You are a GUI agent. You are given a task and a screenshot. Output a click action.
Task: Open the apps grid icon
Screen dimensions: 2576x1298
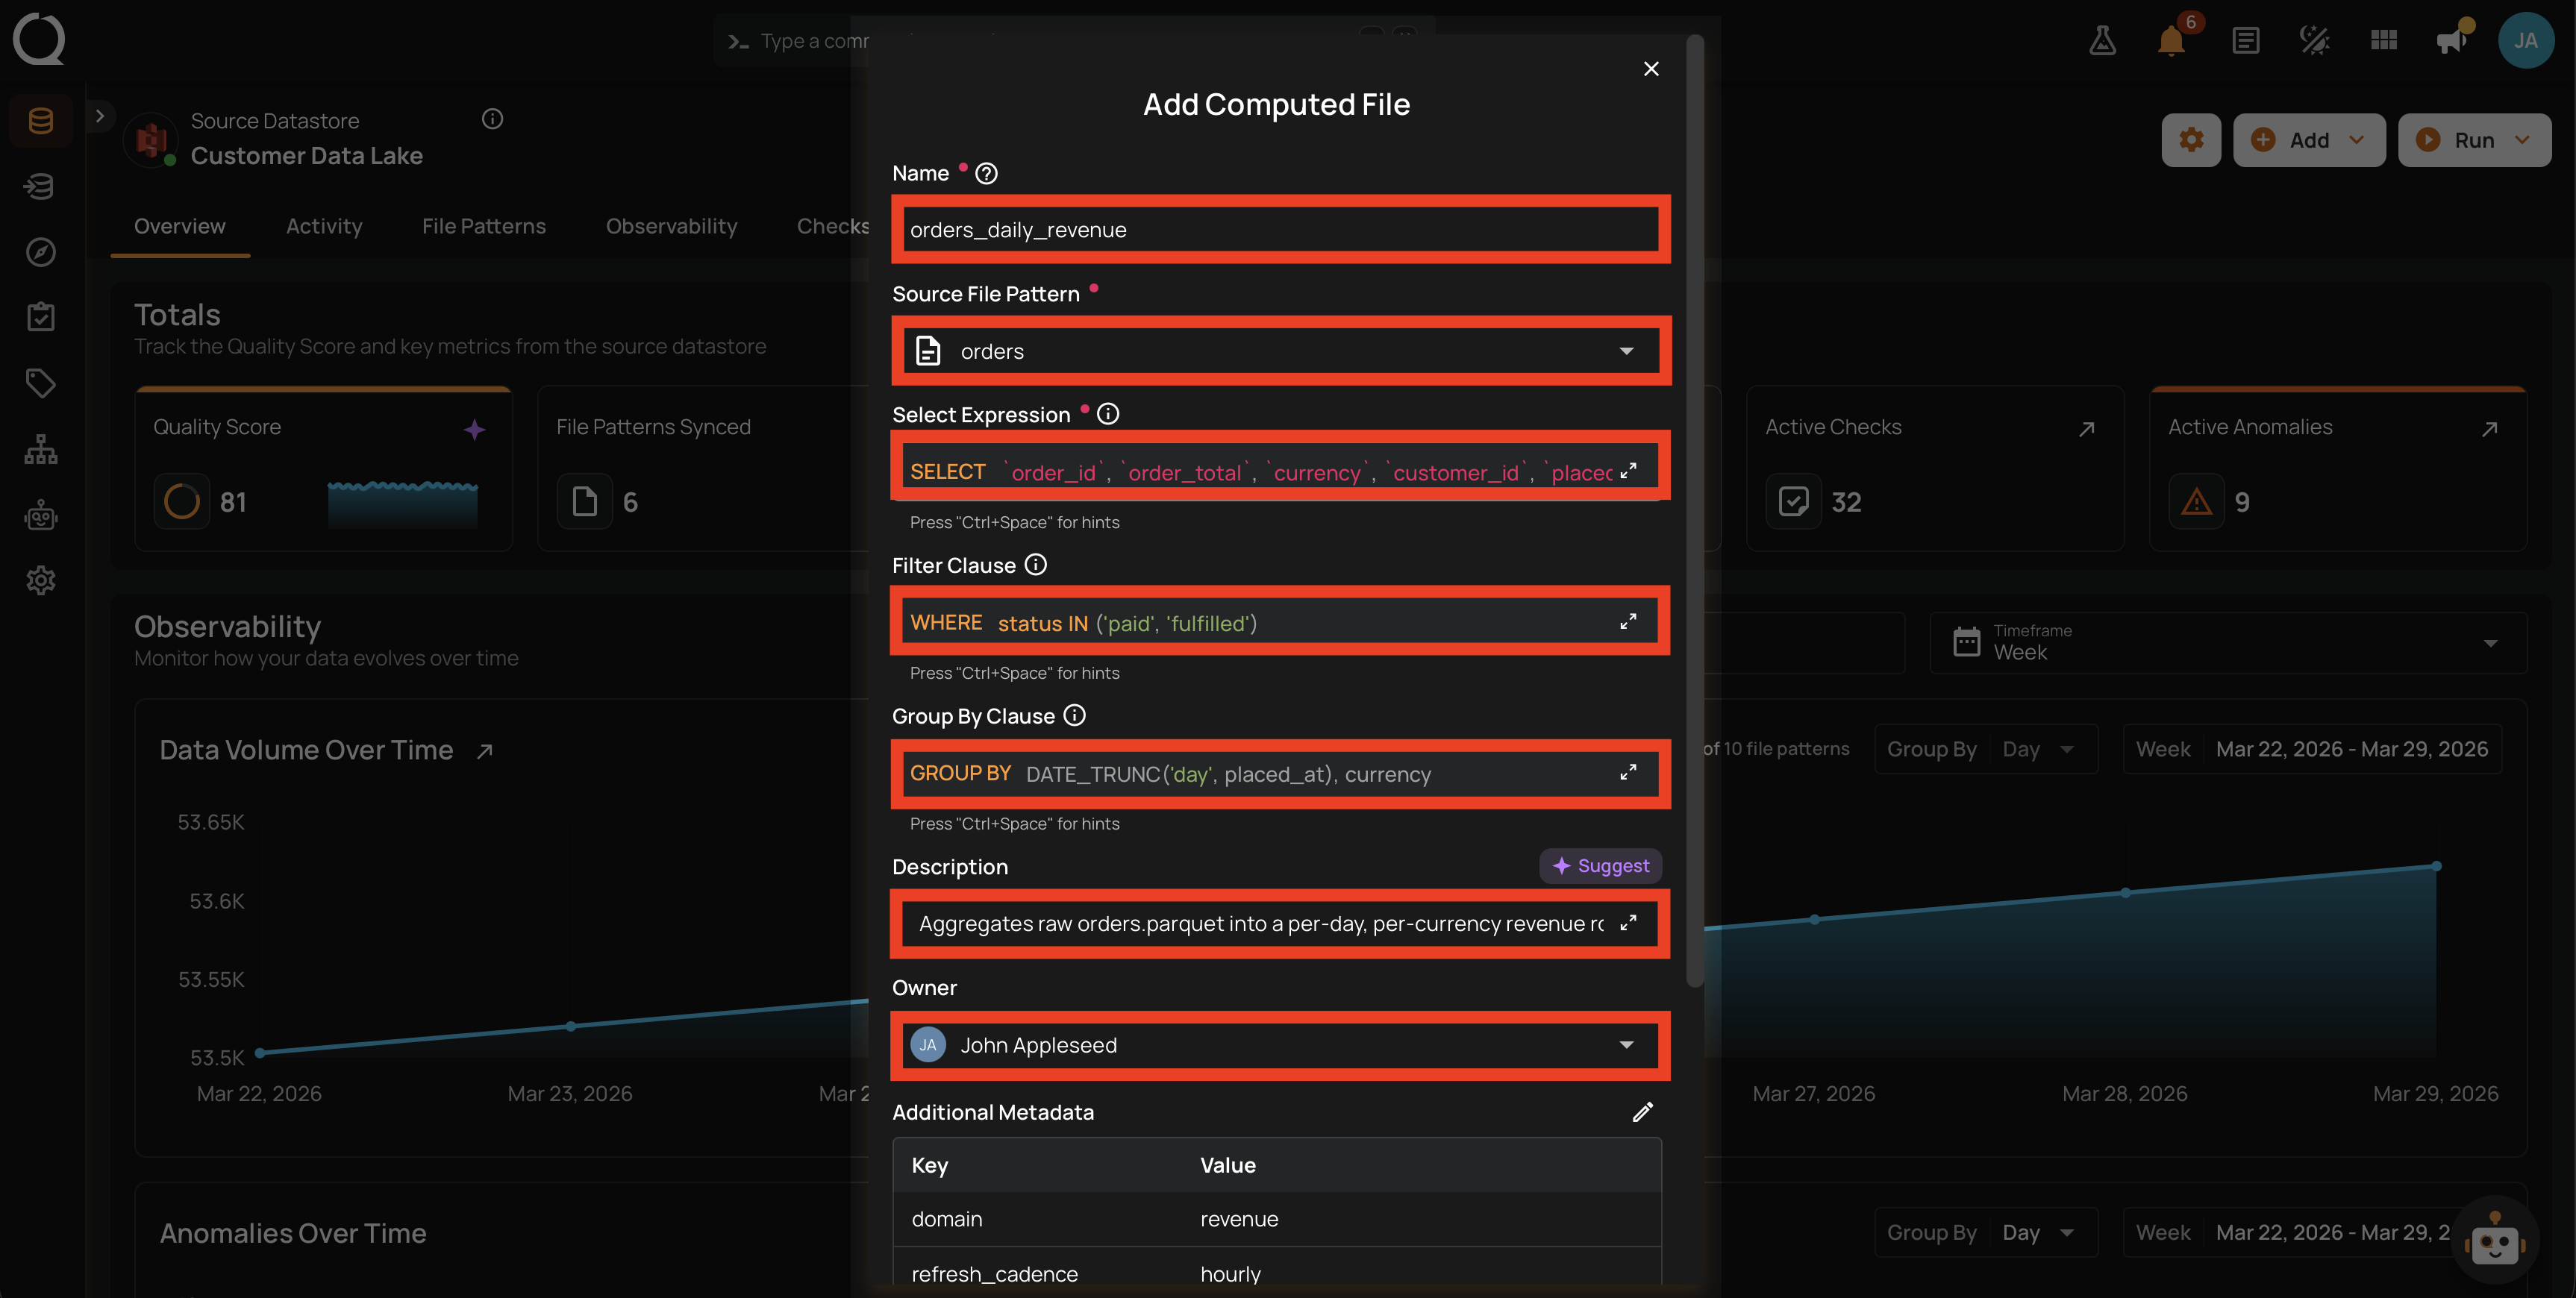2384,40
